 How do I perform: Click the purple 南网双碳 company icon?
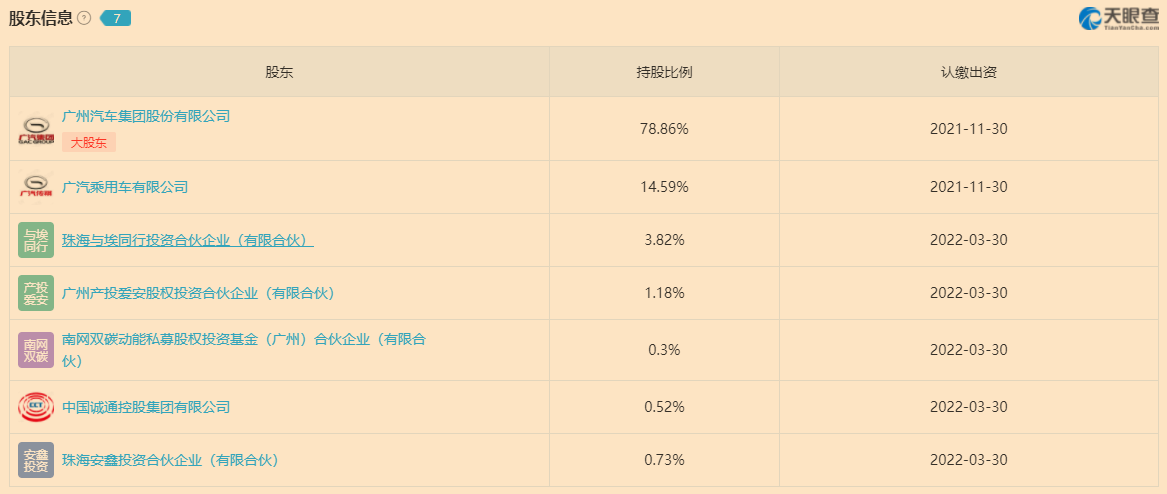point(36,350)
